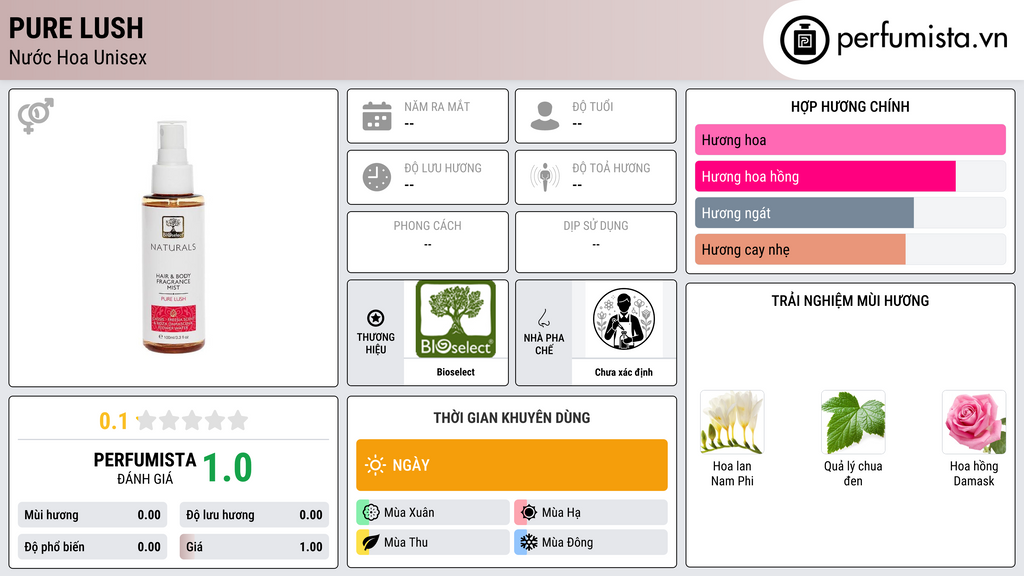Screen dimensions: 1024x576
Task: Click the Mùa Đông season label
Action: pos(568,542)
